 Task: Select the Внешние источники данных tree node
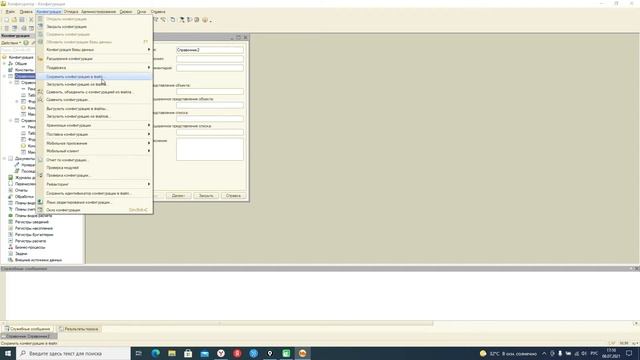38,260
